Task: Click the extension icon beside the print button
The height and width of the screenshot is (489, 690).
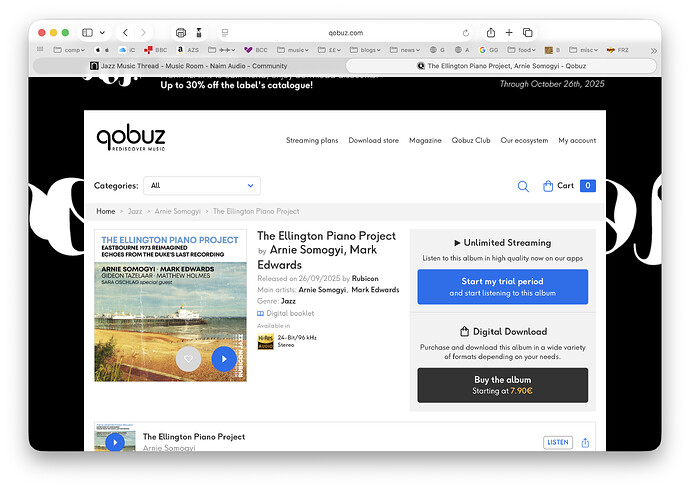Action: 199,33
